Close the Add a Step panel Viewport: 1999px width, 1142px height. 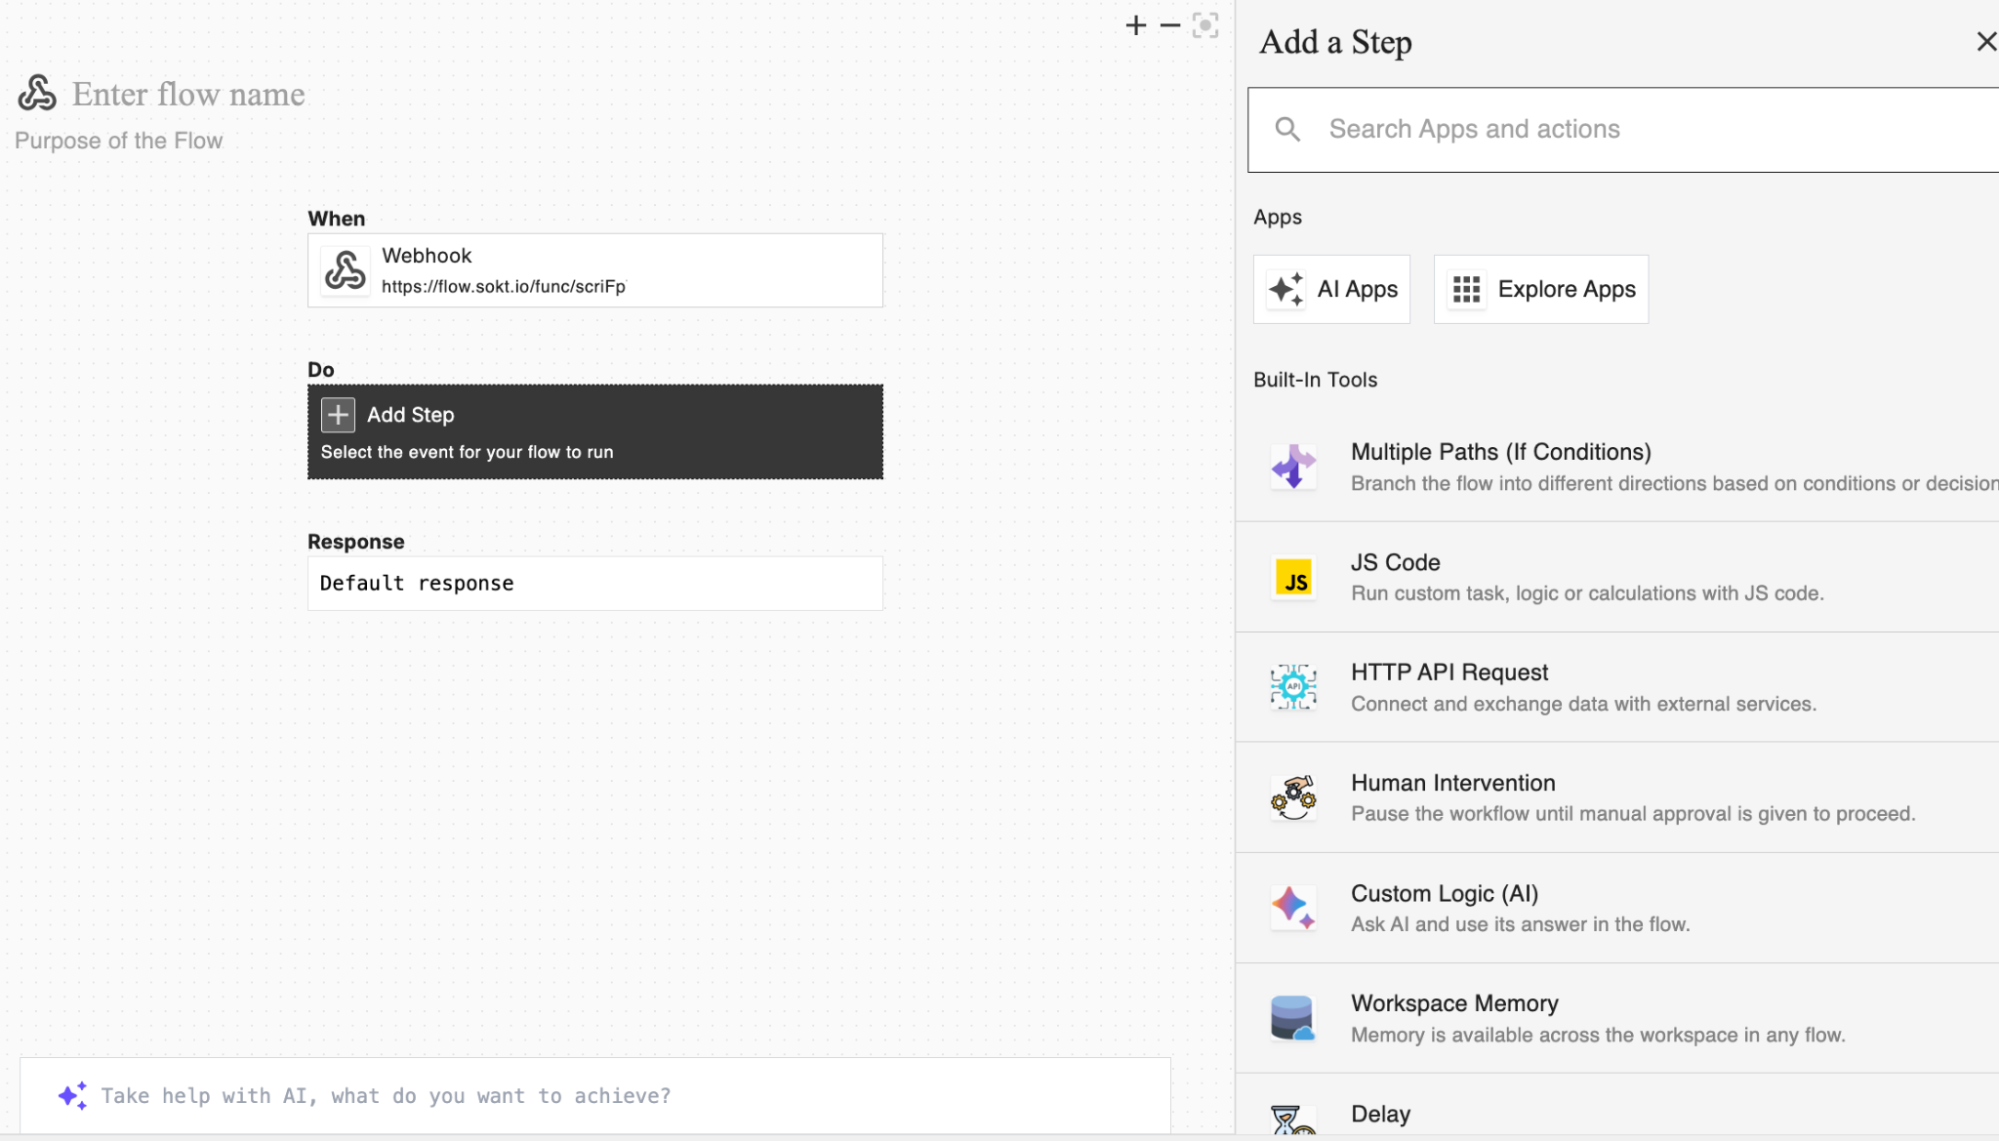[1985, 41]
